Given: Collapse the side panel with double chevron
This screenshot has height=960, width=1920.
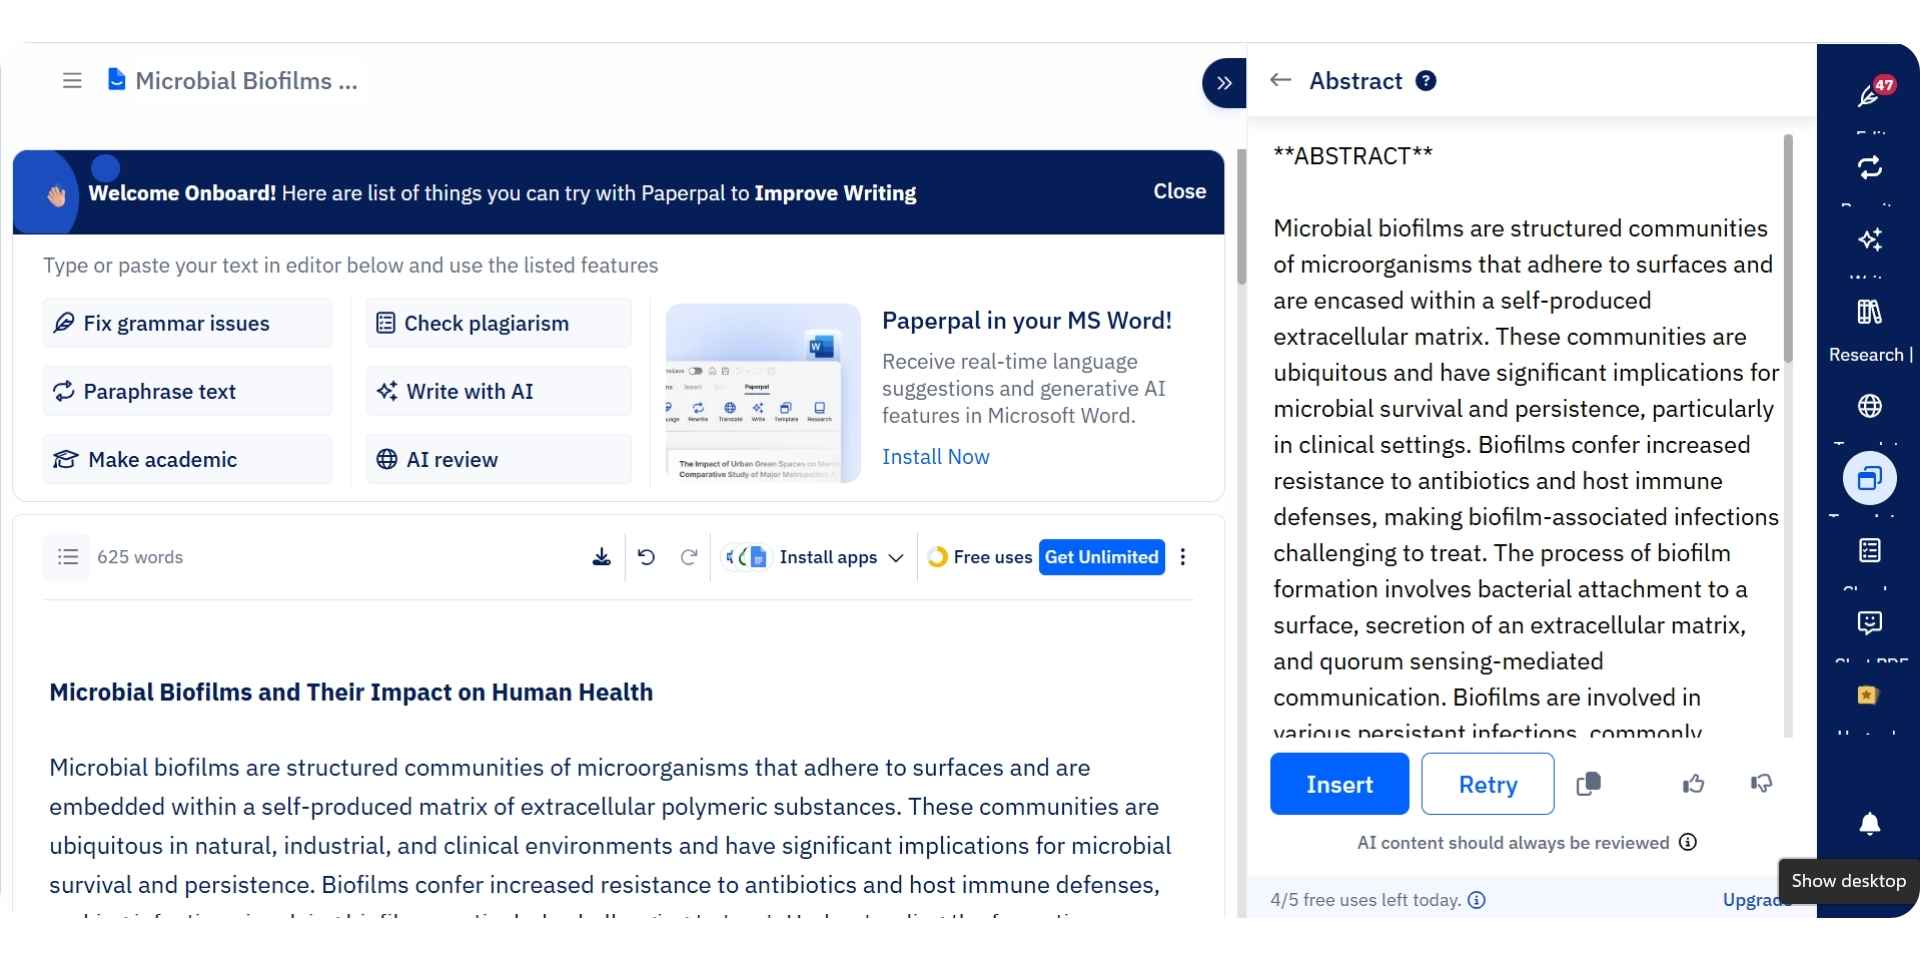Looking at the screenshot, I should [x=1223, y=83].
